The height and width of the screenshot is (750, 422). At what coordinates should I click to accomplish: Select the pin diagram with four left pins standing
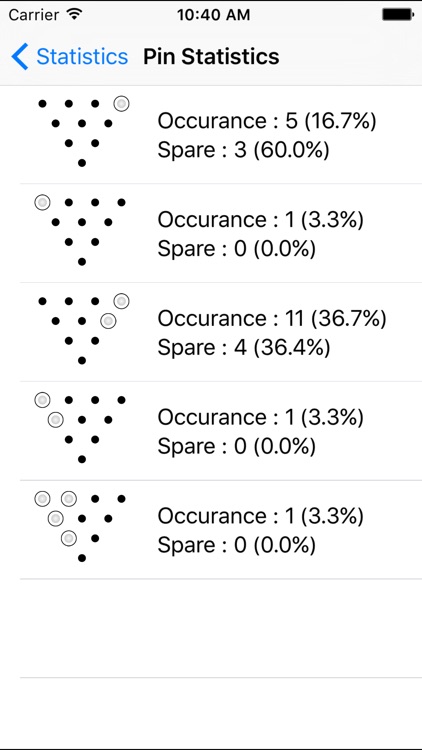click(x=82, y=528)
